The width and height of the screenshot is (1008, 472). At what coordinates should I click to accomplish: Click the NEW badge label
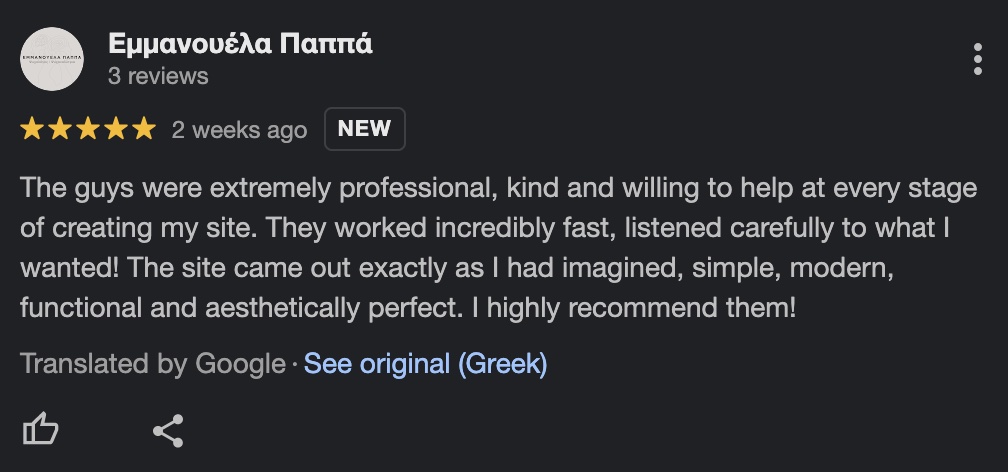[x=364, y=129]
